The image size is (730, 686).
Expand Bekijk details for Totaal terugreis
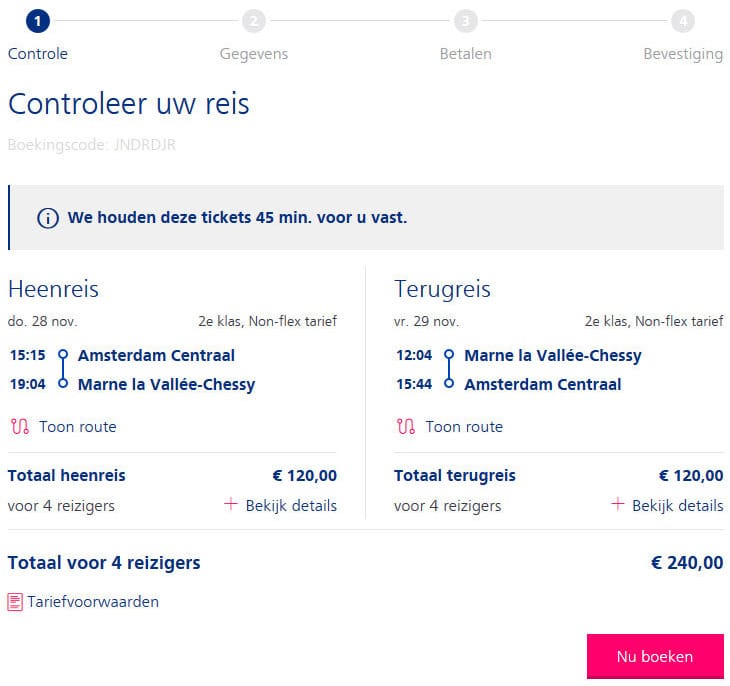[667, 505]
